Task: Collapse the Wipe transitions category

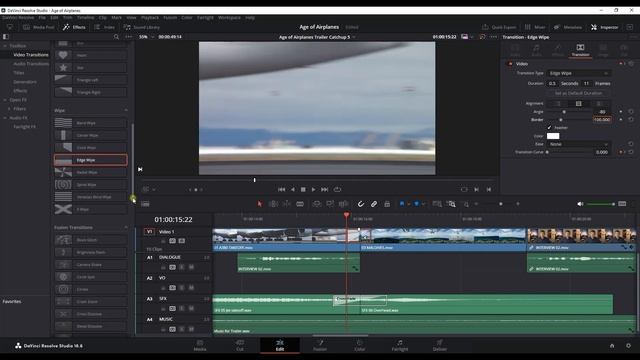Action: click(x=126, y=110)
